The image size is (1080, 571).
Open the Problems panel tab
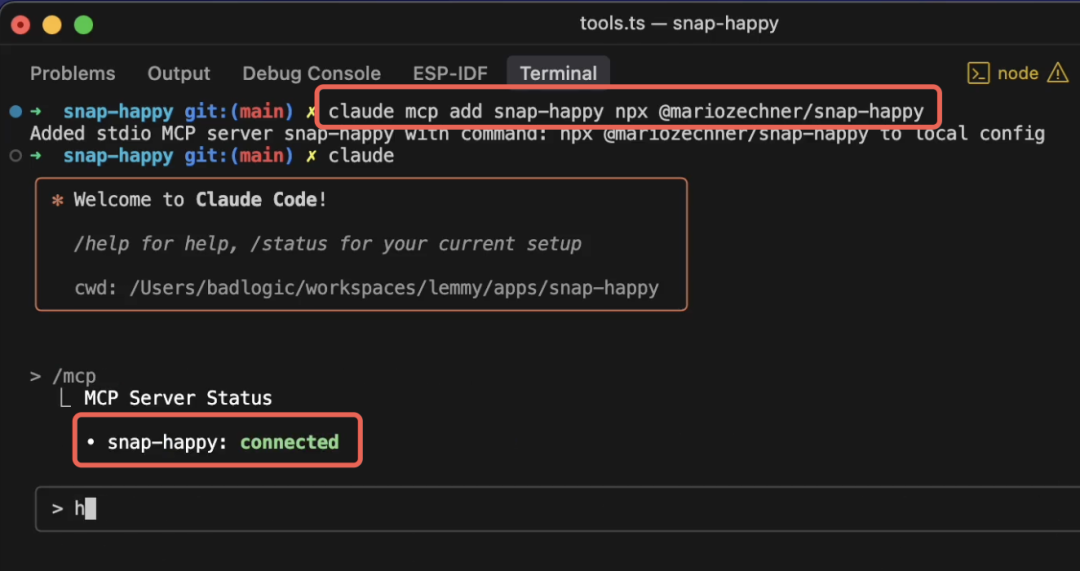pyautogui.click(x=72, y=74)
